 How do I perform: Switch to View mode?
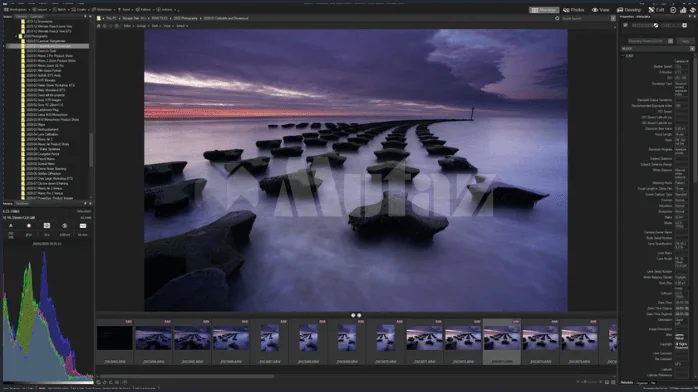(x=601, y=10)
